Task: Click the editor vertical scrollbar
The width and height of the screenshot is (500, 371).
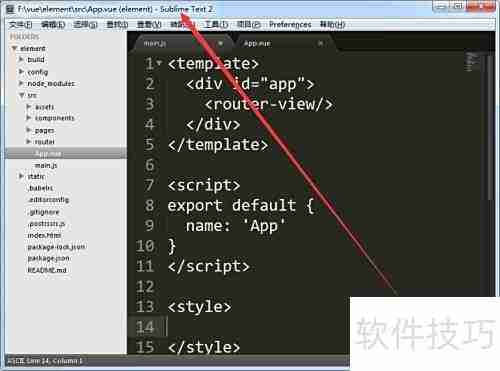Action: click(x=490, y=127)
